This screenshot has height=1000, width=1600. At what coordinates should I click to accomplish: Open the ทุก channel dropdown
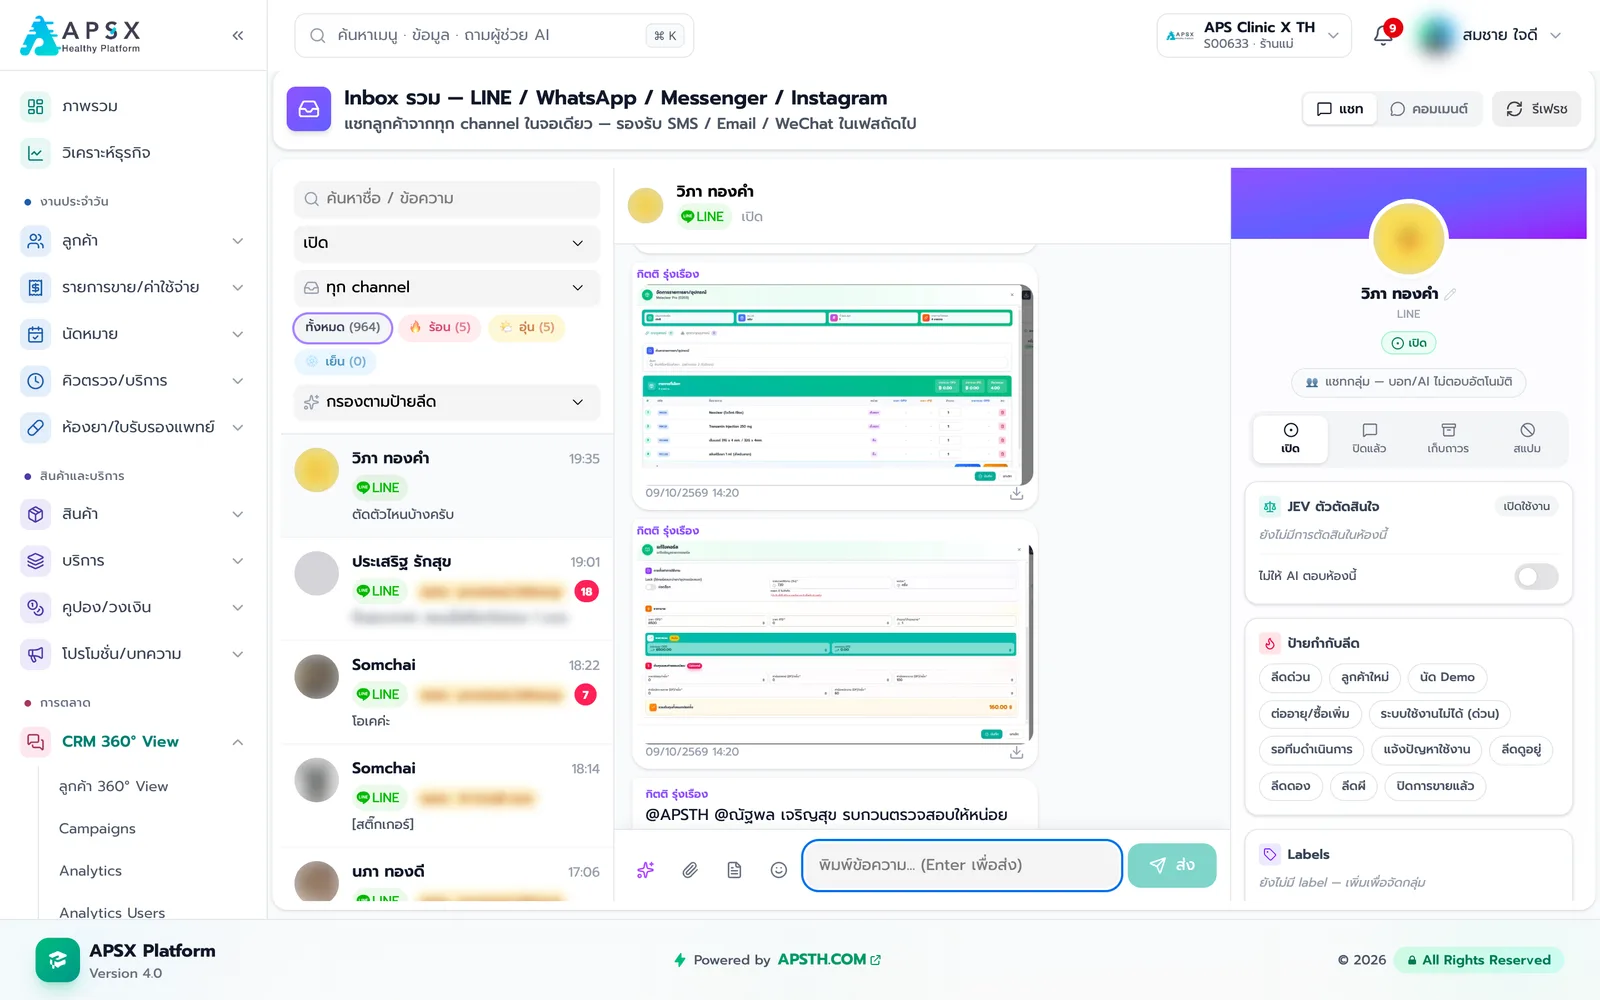[447, 288]
